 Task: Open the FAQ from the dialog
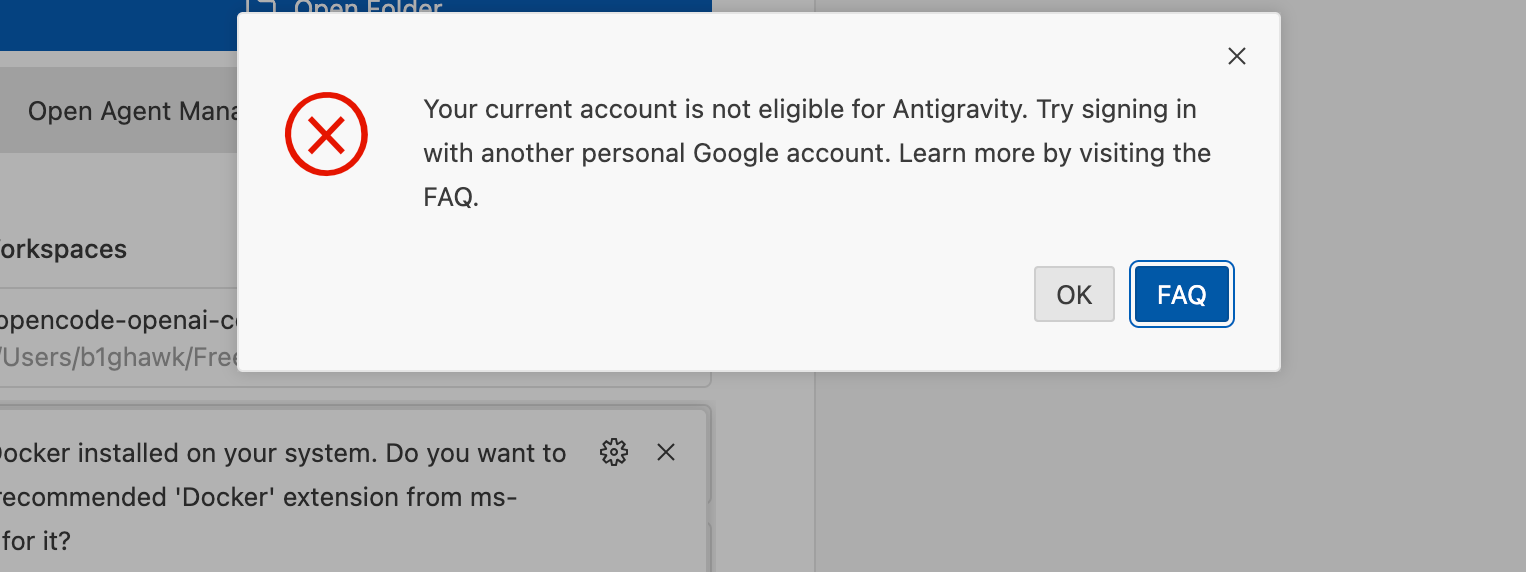(x=1182, y=294)
